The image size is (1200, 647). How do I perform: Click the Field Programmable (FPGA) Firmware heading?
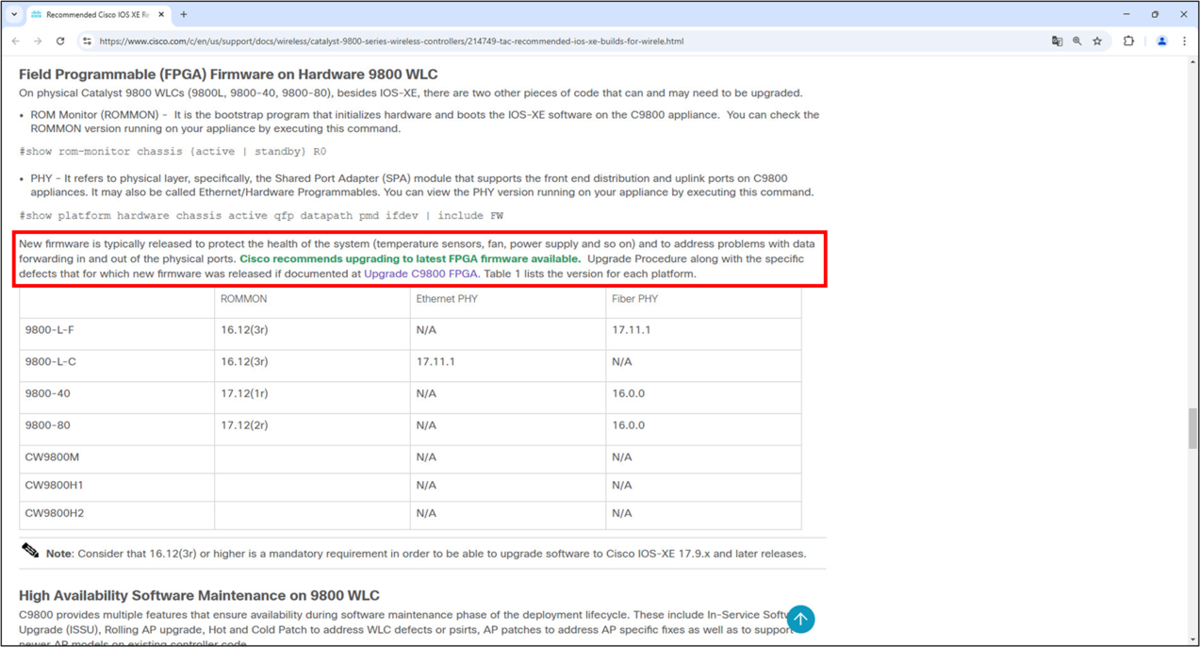tap(228, 75)
